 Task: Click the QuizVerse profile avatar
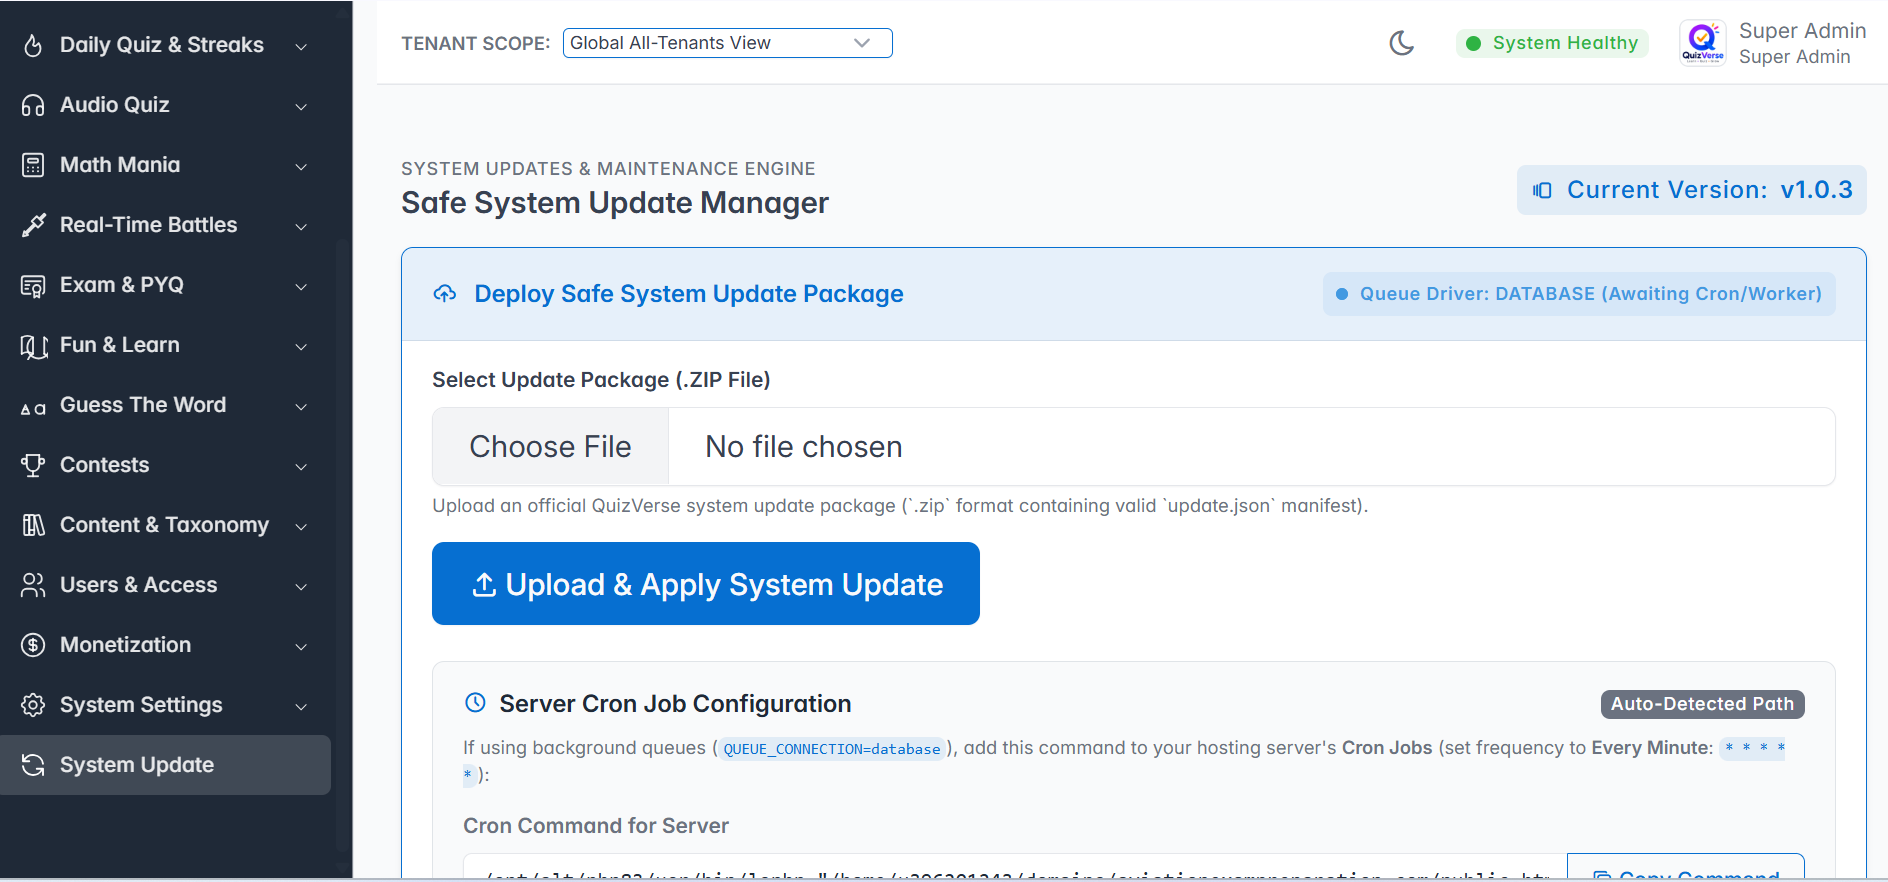tap(1702, 43)
